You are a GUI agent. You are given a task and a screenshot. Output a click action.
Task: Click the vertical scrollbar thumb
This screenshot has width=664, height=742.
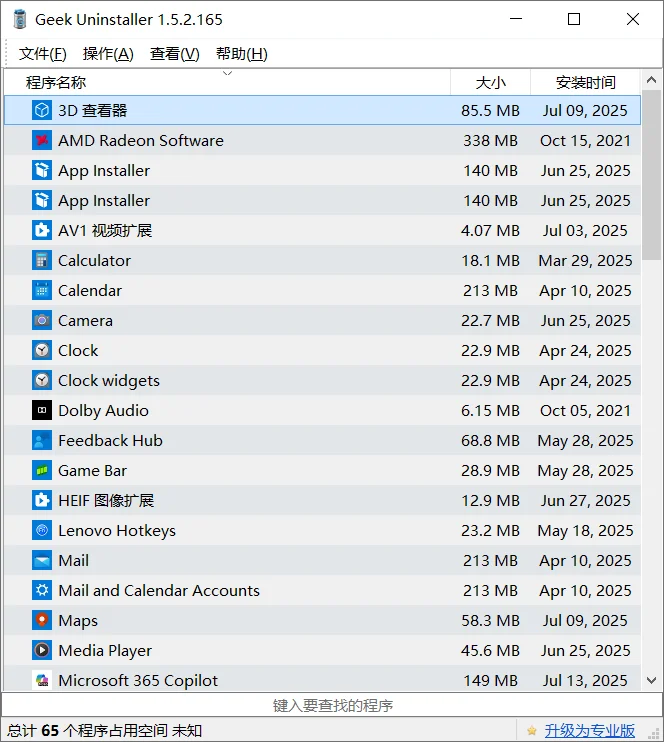[651, 175]
